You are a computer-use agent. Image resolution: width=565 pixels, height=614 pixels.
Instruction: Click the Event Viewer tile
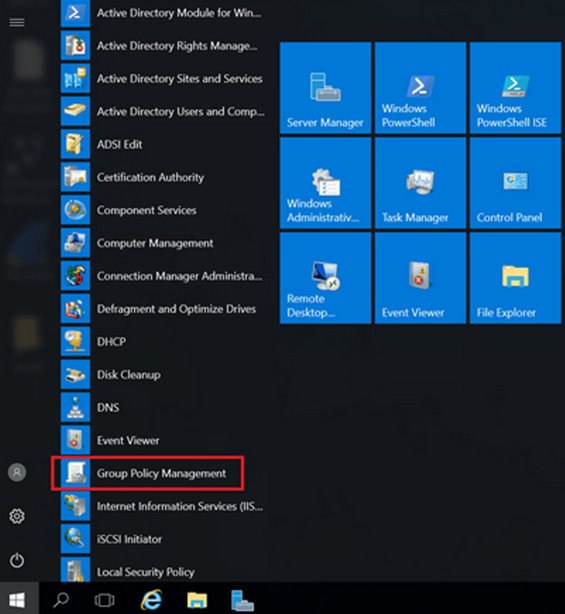pyautogui.click(x=420, y=278)
